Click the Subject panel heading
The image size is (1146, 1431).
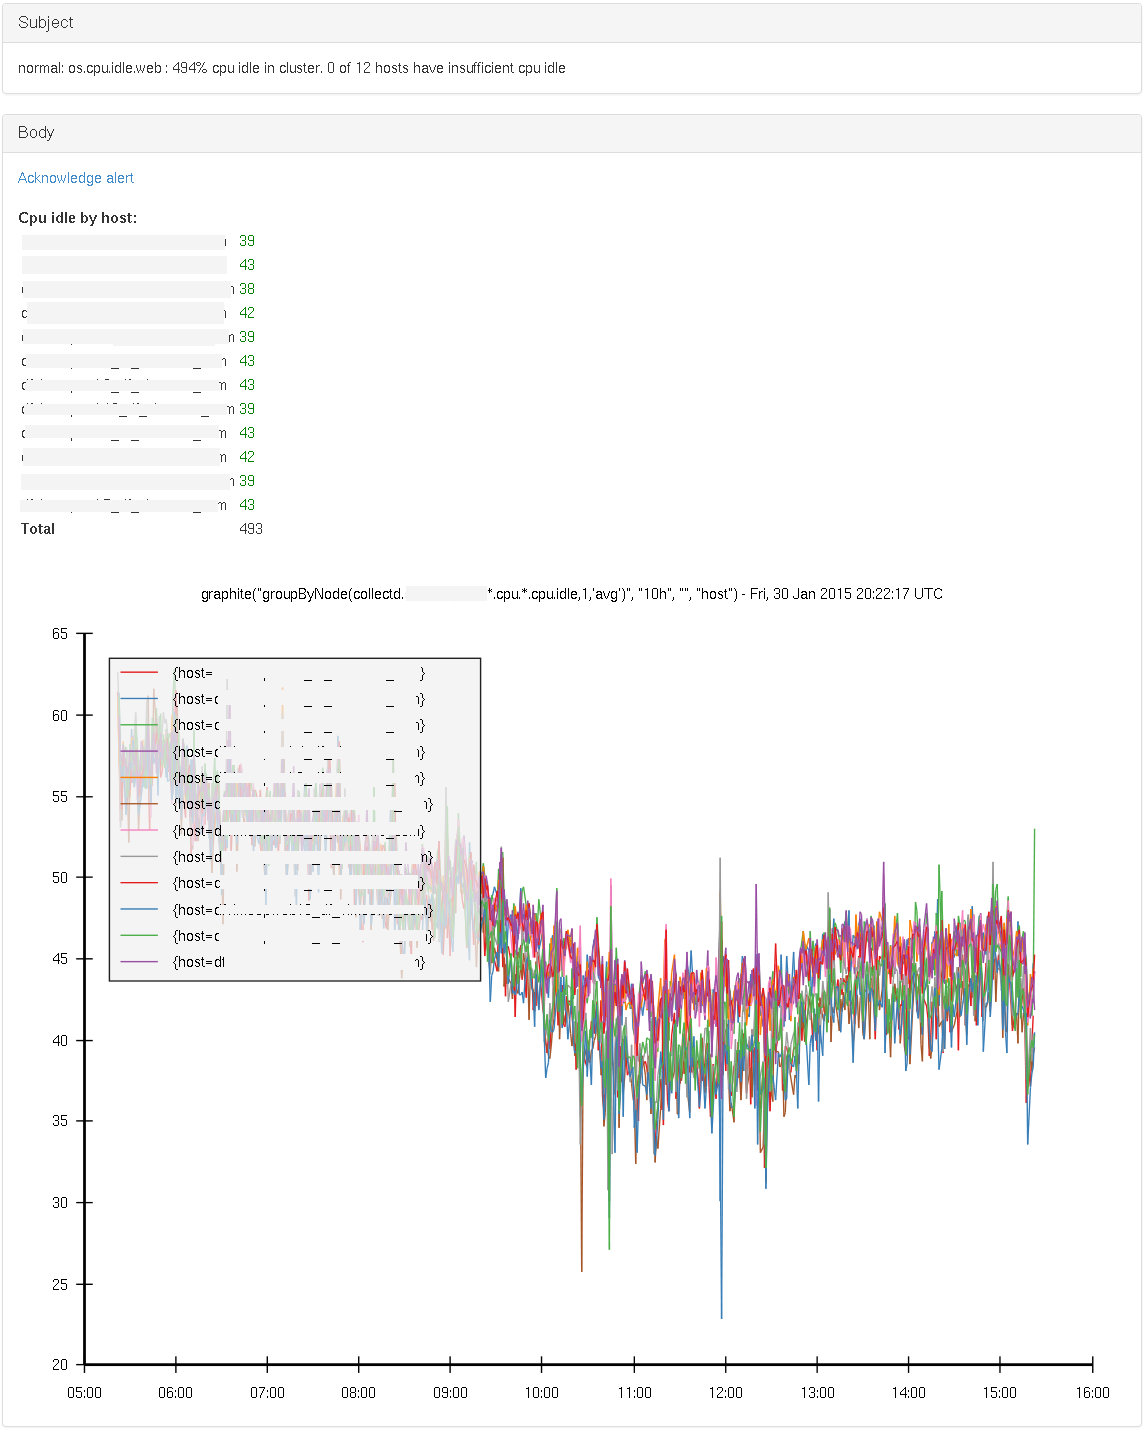tap(46, 22)
